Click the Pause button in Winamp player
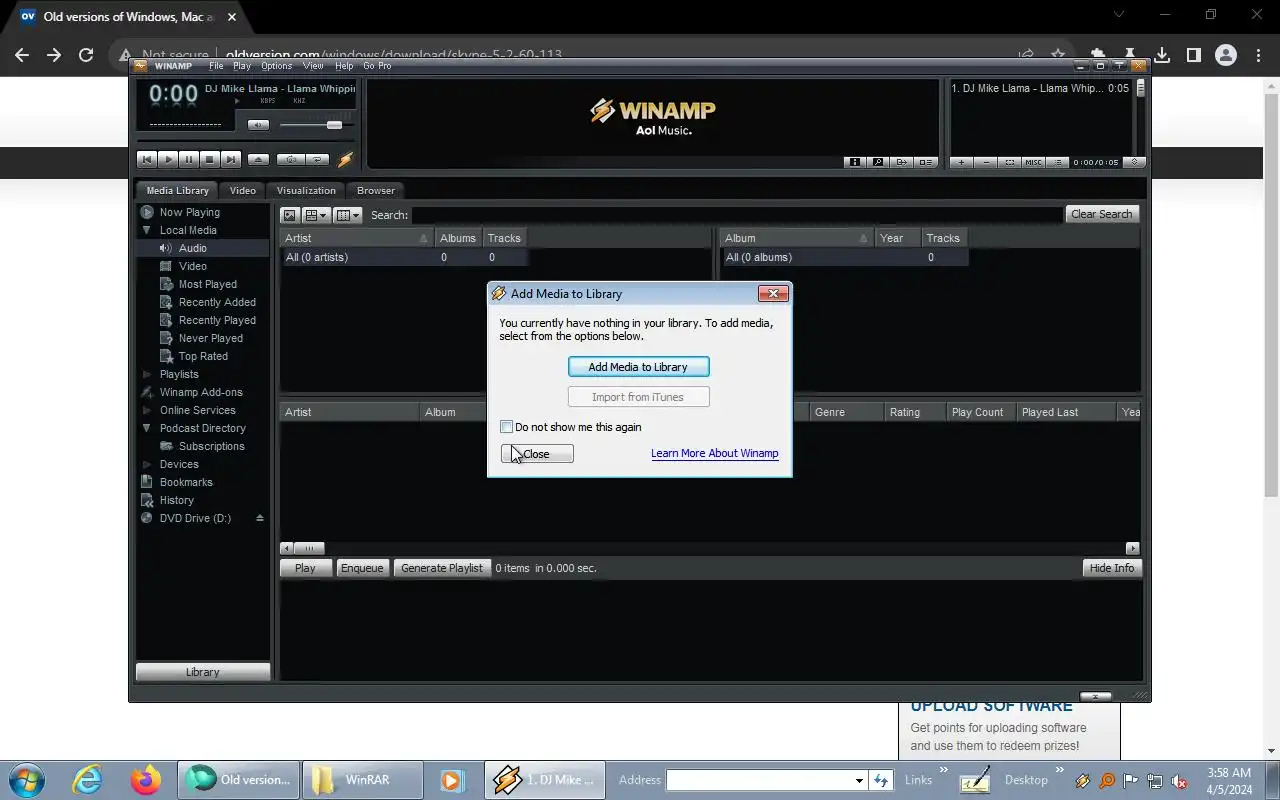The image size is (1280, 800). pos(189,159)
